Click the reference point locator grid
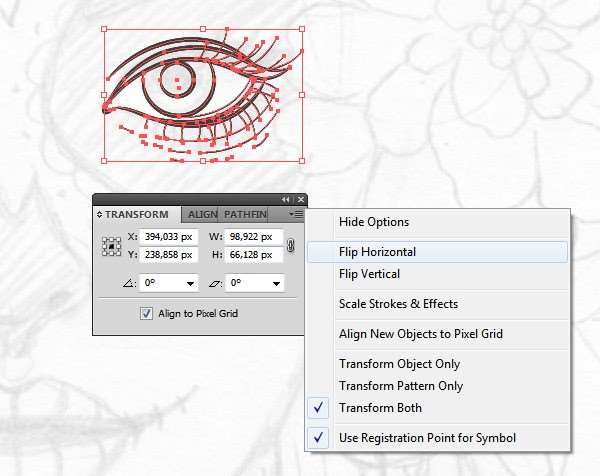The image size is (600, 476). (111, 246)
